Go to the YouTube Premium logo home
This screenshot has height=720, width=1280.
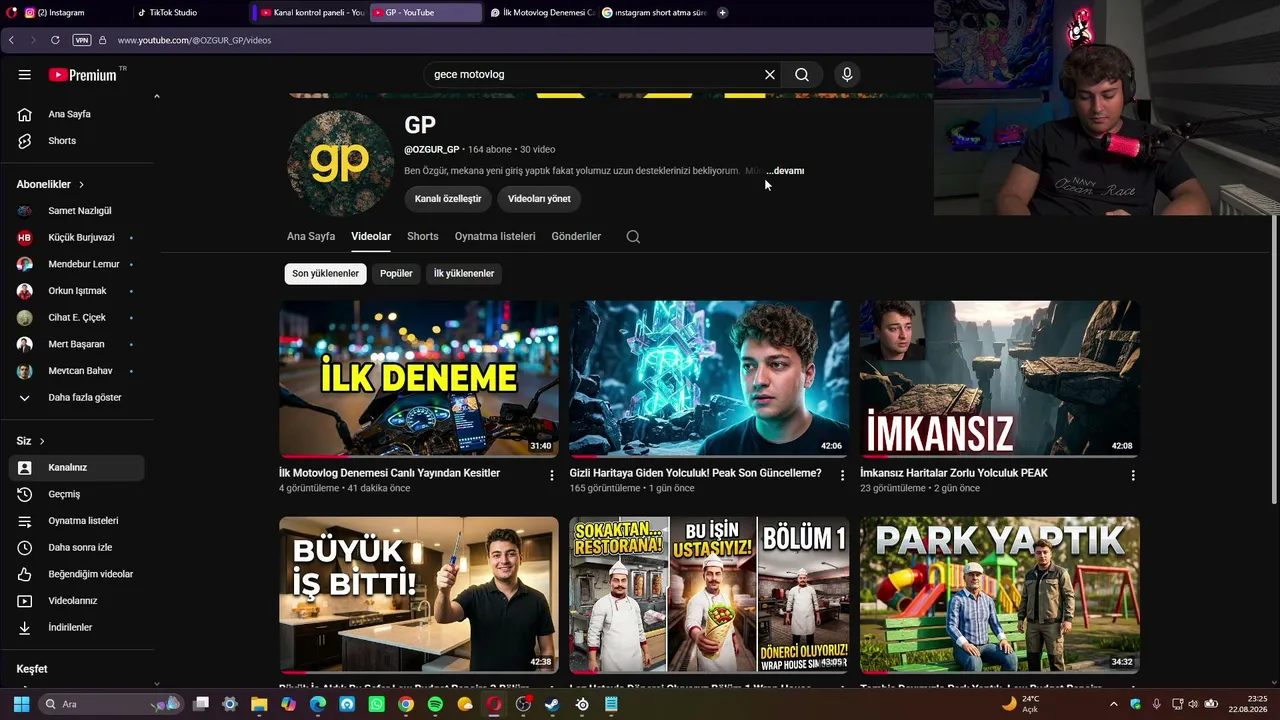click(x=83, y=75)
